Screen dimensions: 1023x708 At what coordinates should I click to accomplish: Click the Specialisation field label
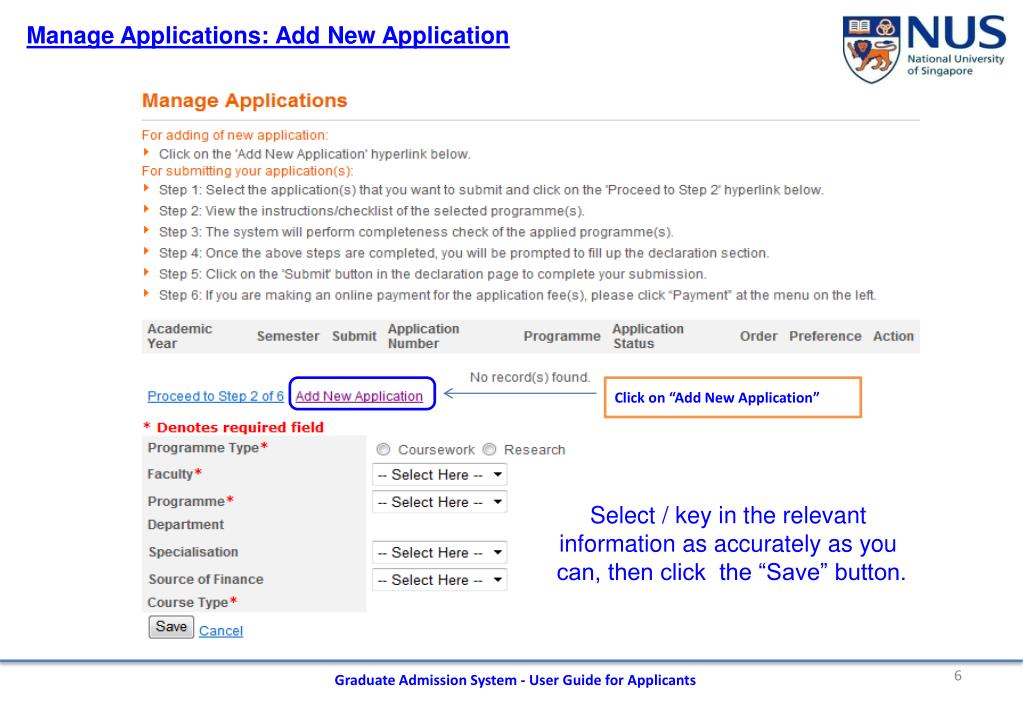coord(193,552)
